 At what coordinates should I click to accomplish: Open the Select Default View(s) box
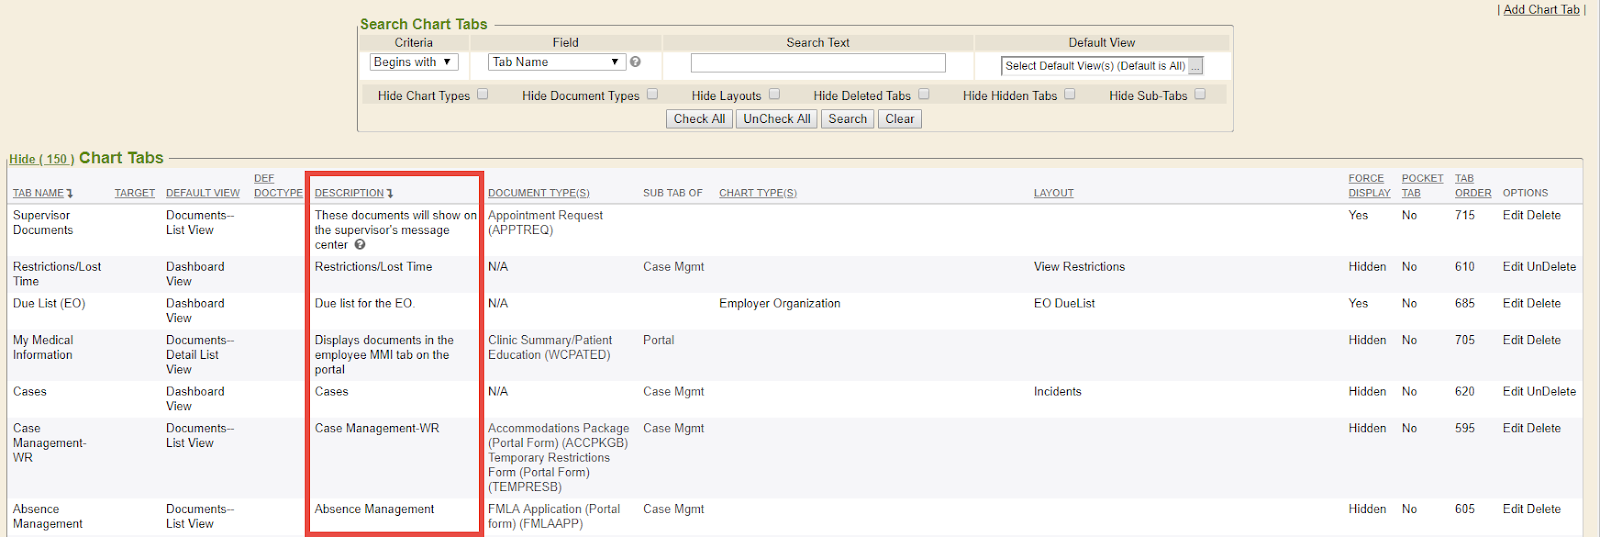click(1094, 66)
